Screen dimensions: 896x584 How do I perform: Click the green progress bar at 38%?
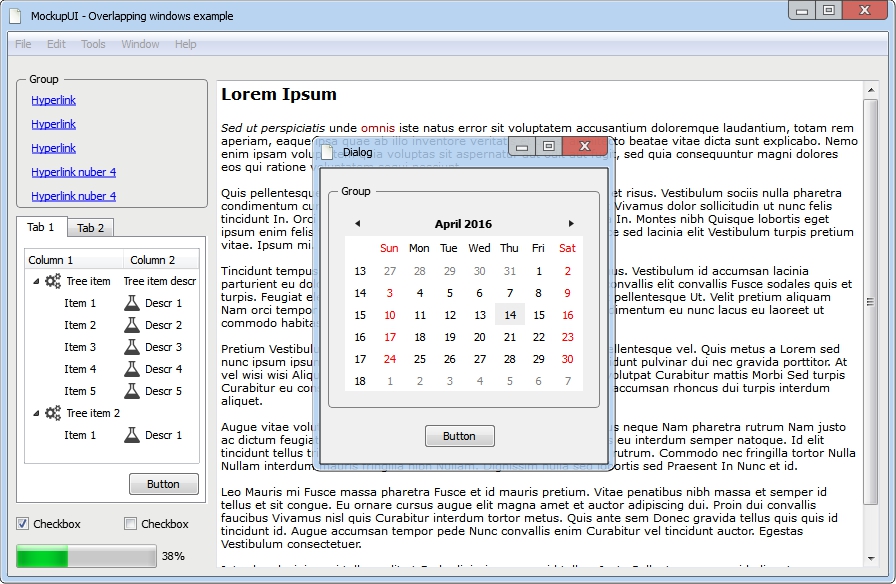pos(86,556)
